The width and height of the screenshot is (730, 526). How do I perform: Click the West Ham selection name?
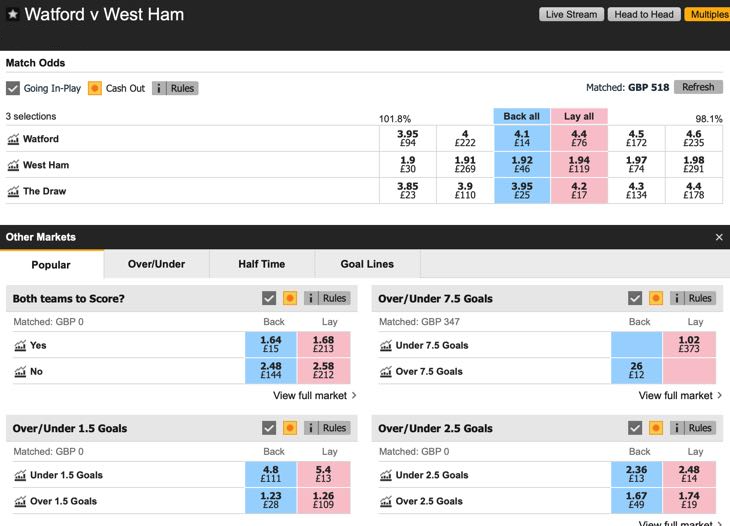46,165
